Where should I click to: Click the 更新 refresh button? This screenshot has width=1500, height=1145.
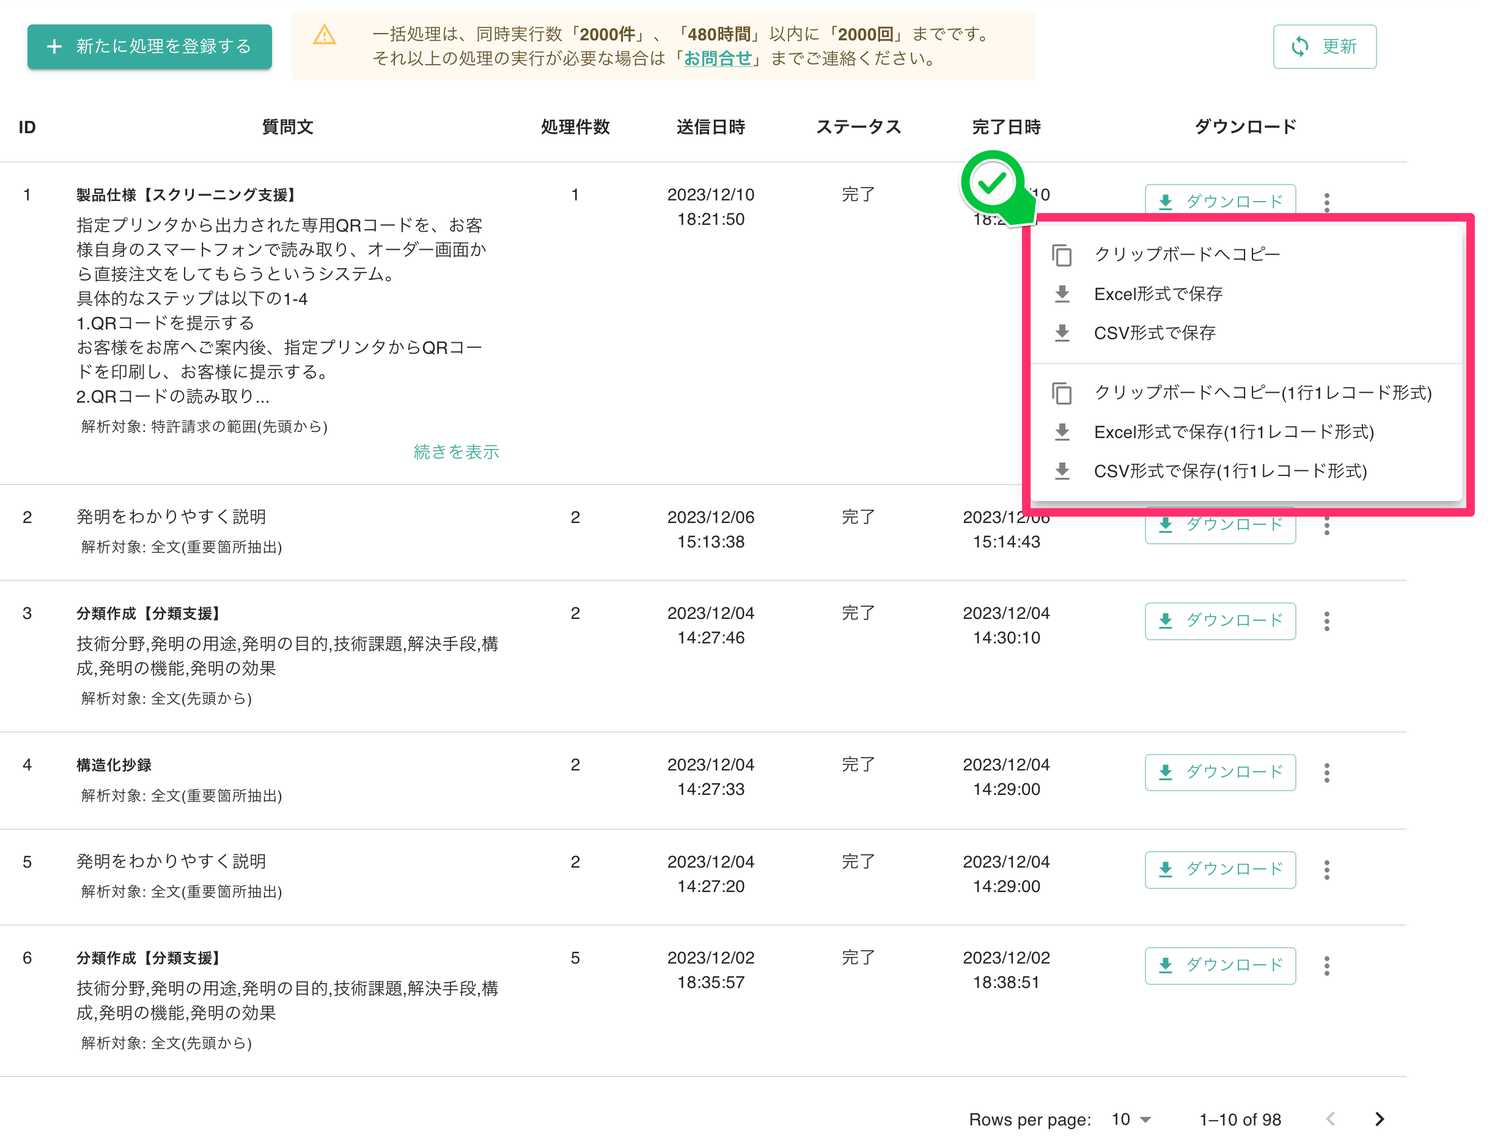(x=1324, y=47)
